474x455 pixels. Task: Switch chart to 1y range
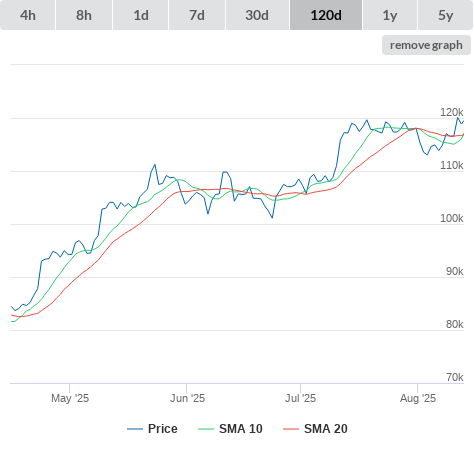point(390,15)
